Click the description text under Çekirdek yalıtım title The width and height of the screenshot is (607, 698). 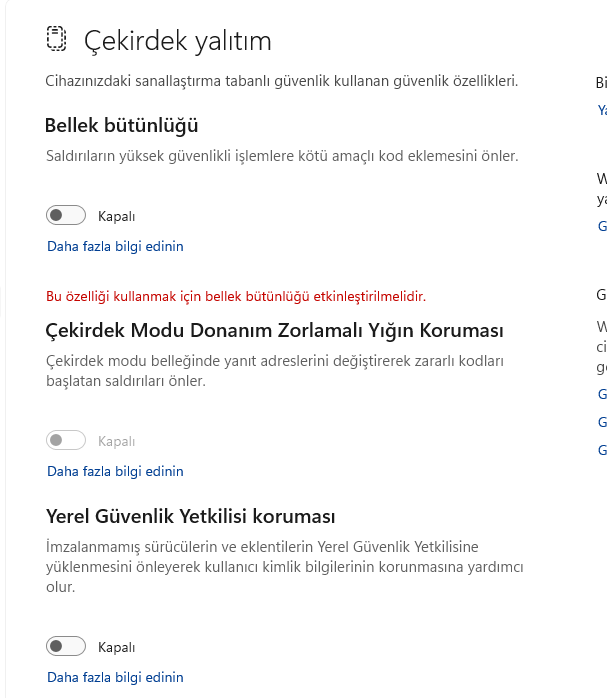pyautogui.click(x=282, y=81)
